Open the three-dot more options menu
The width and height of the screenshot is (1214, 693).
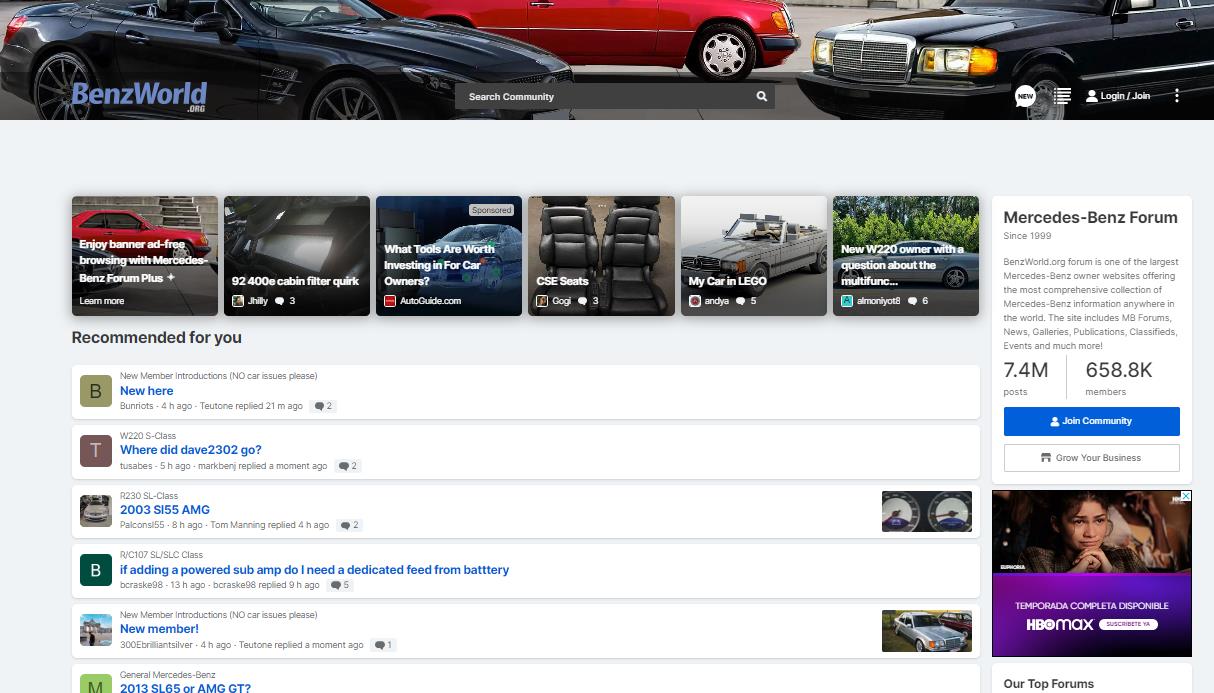click(1177, 96)
